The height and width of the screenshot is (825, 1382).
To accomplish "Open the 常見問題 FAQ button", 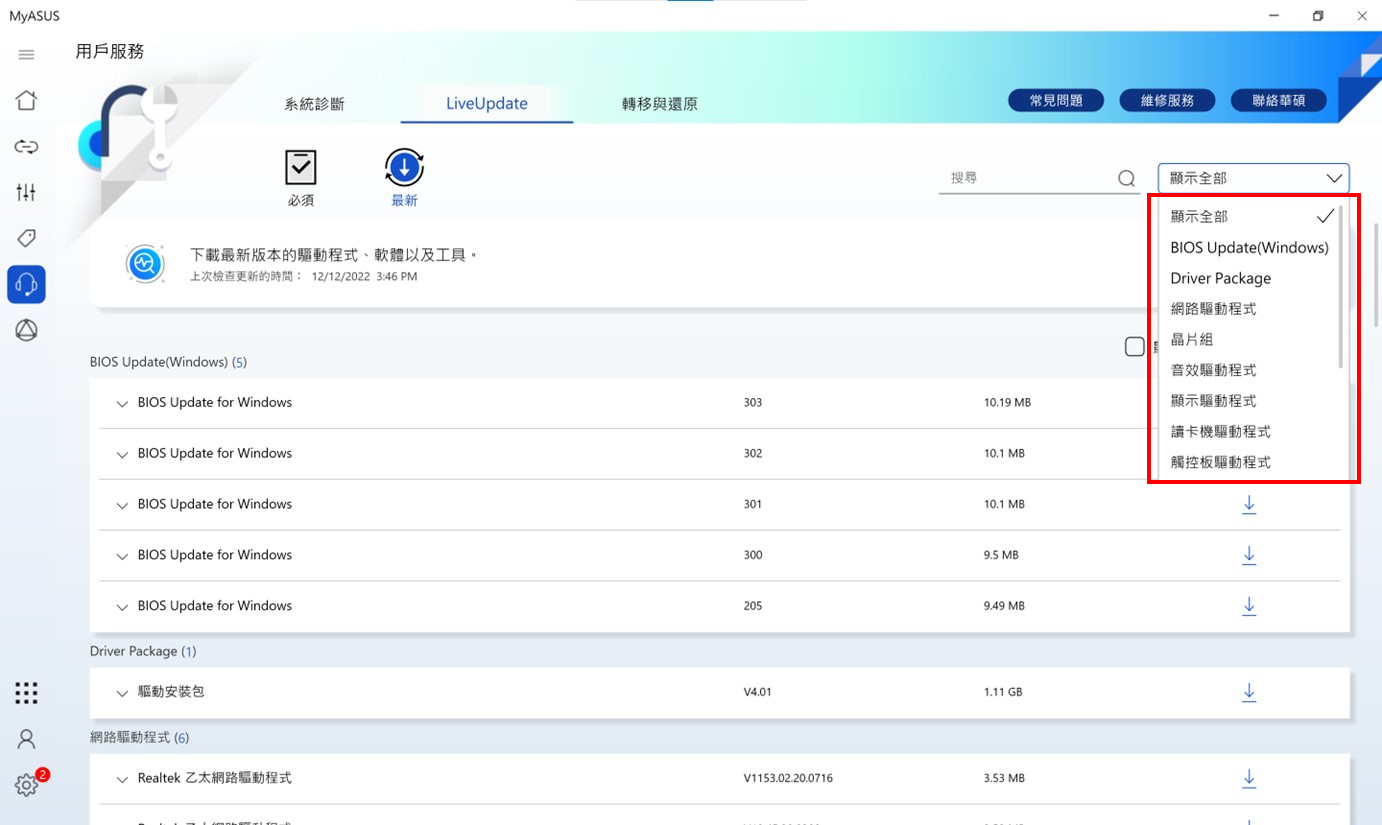I will [1056, 100].
